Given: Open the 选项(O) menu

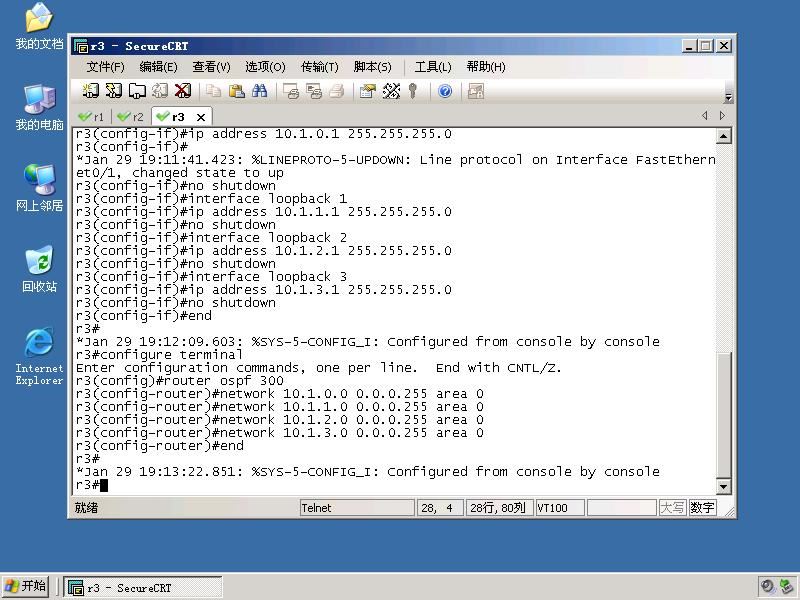Looking at the screenshot, I should click(x=265, y=67).
